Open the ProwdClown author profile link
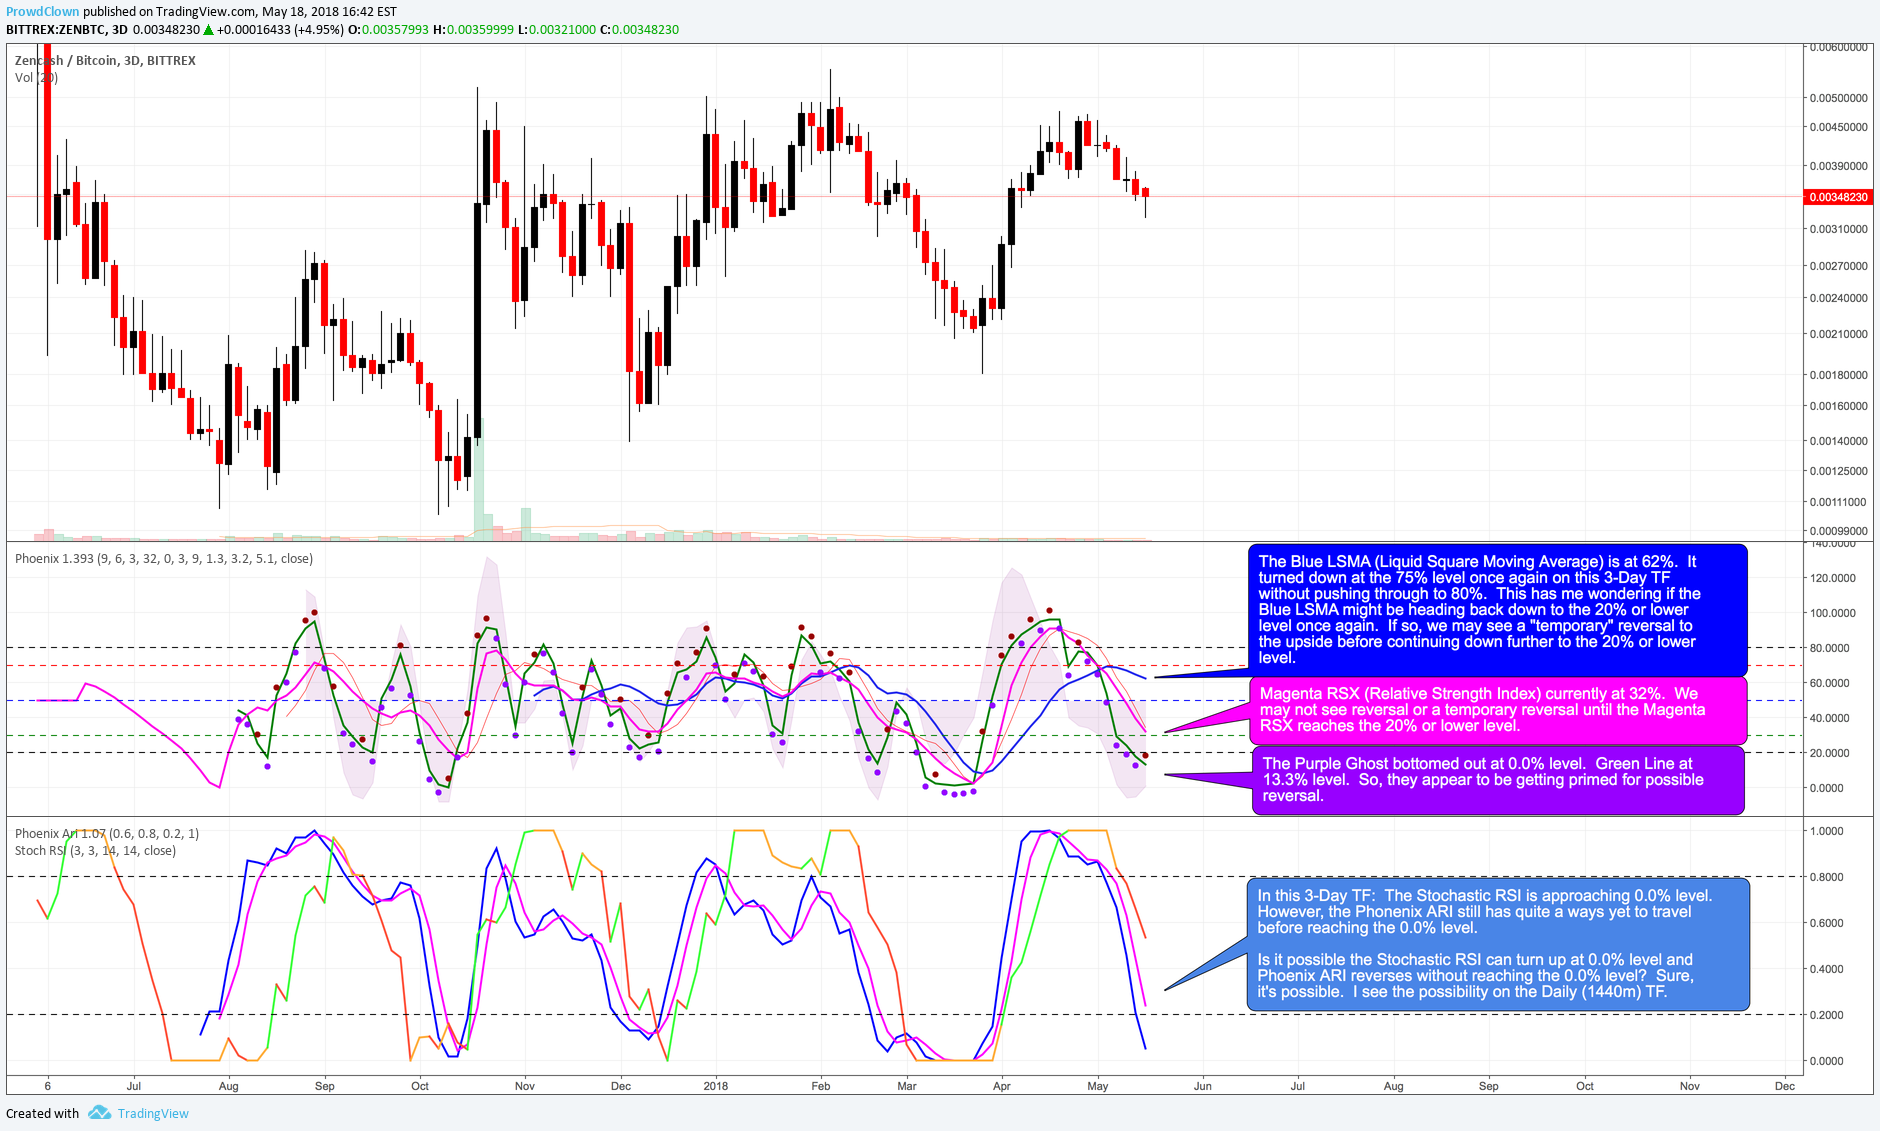Image resolution: width=1880 pixels, height=1131 pixels. [x=42, y=11]
